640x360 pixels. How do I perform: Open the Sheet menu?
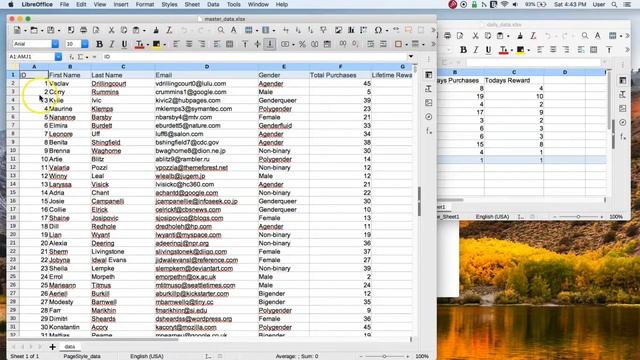point(192,4)
